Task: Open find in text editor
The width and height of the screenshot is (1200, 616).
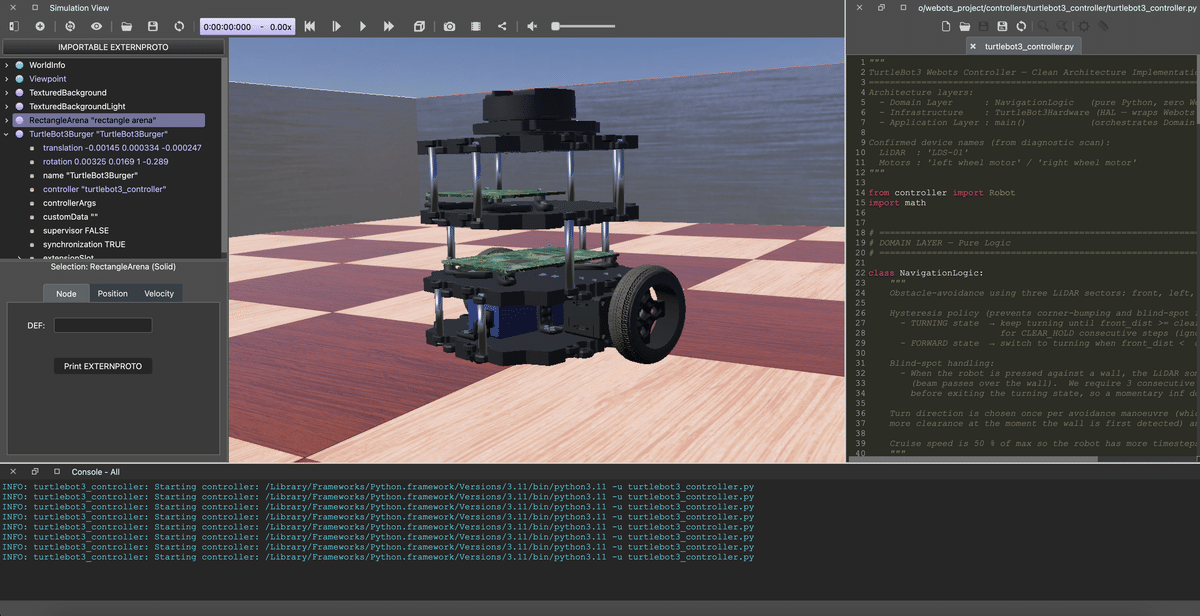Action: pyautogui.click(x=1044, y=26)
